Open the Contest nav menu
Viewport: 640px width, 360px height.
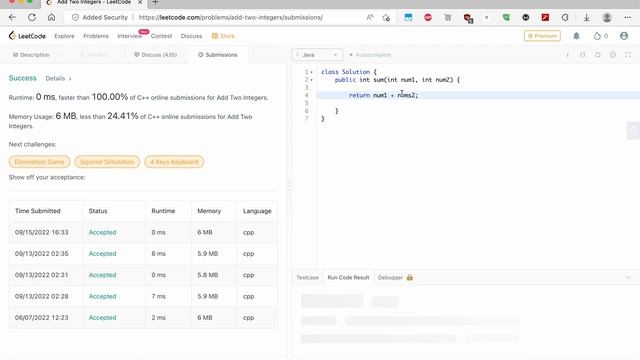pos(161,36)
